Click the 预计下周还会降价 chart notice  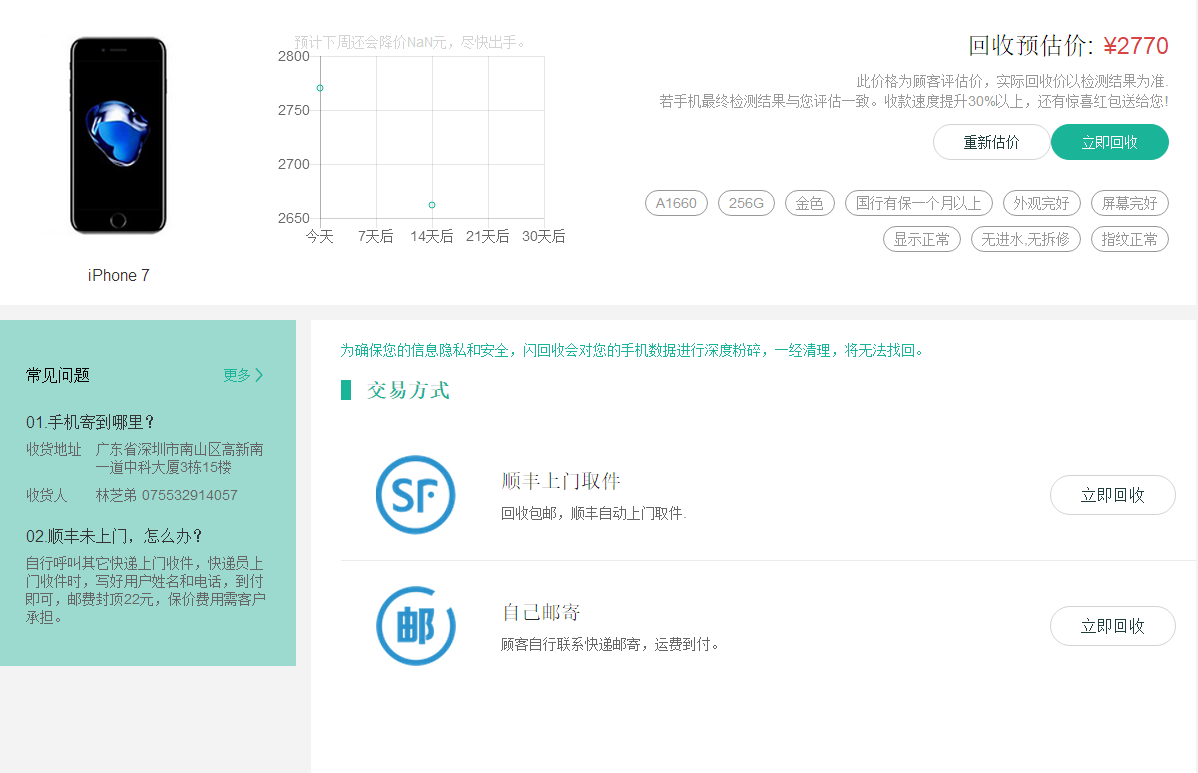coord(410,42)
